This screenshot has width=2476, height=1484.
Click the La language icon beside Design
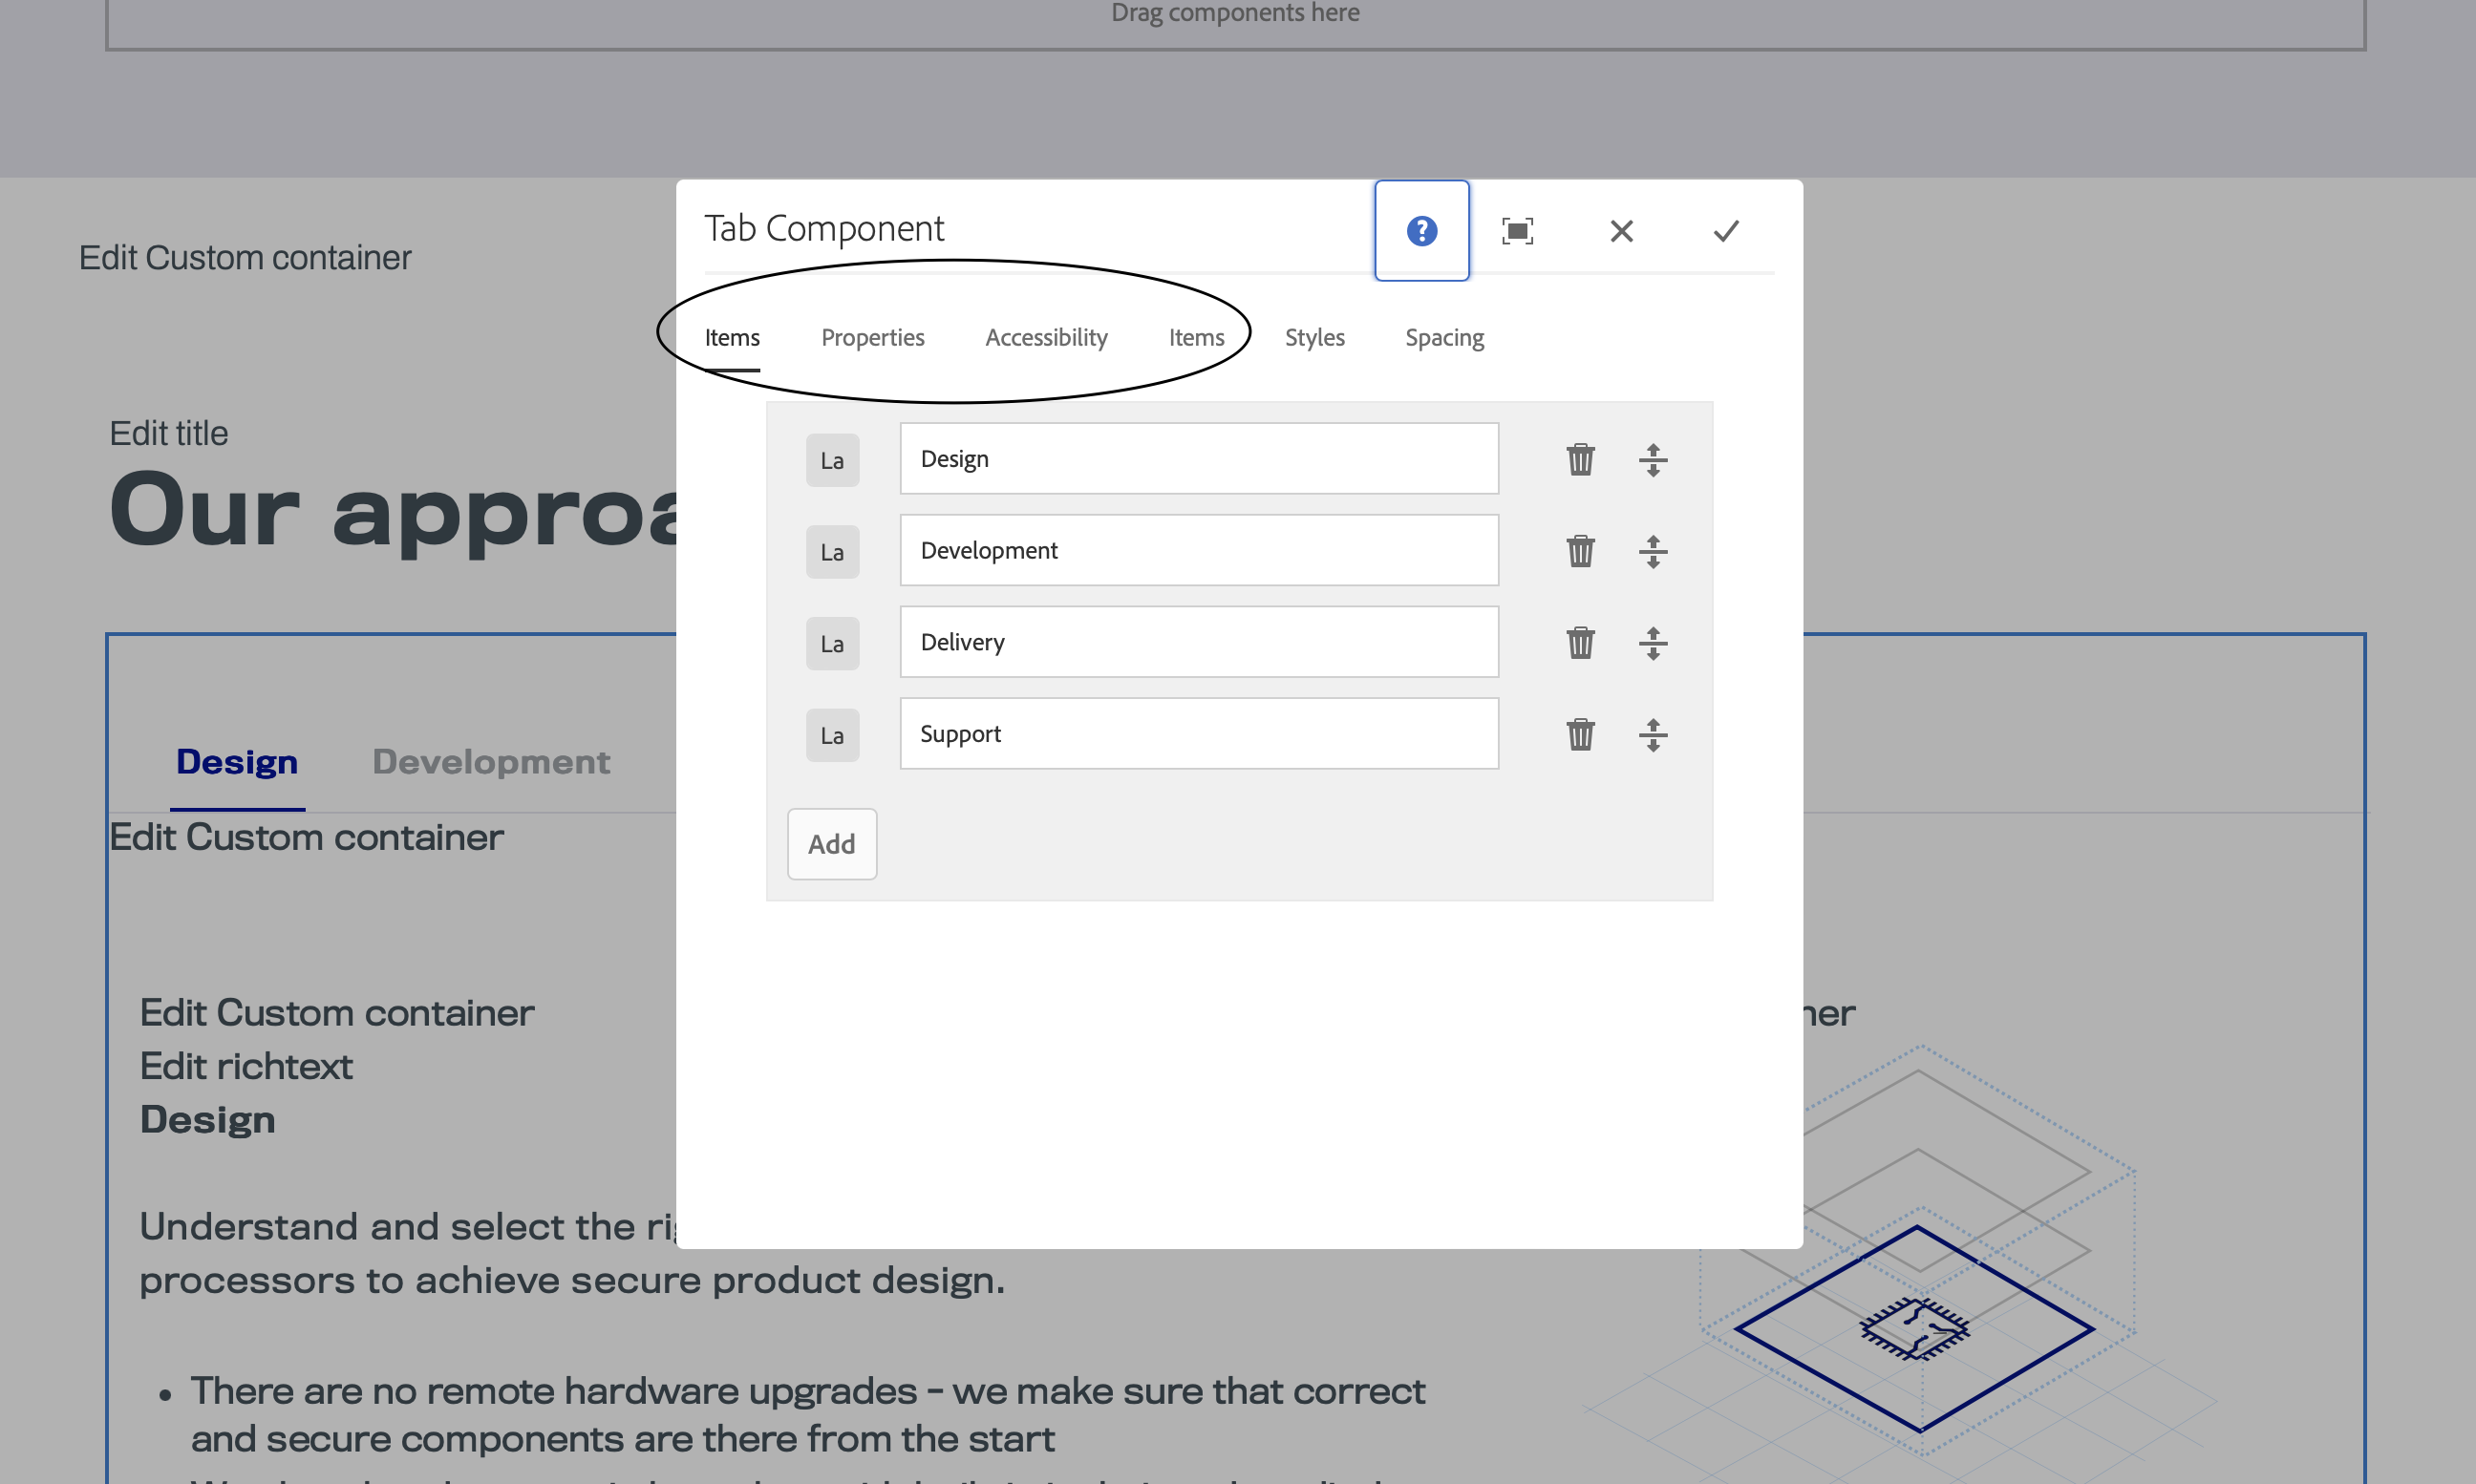(x=832, y=459)
